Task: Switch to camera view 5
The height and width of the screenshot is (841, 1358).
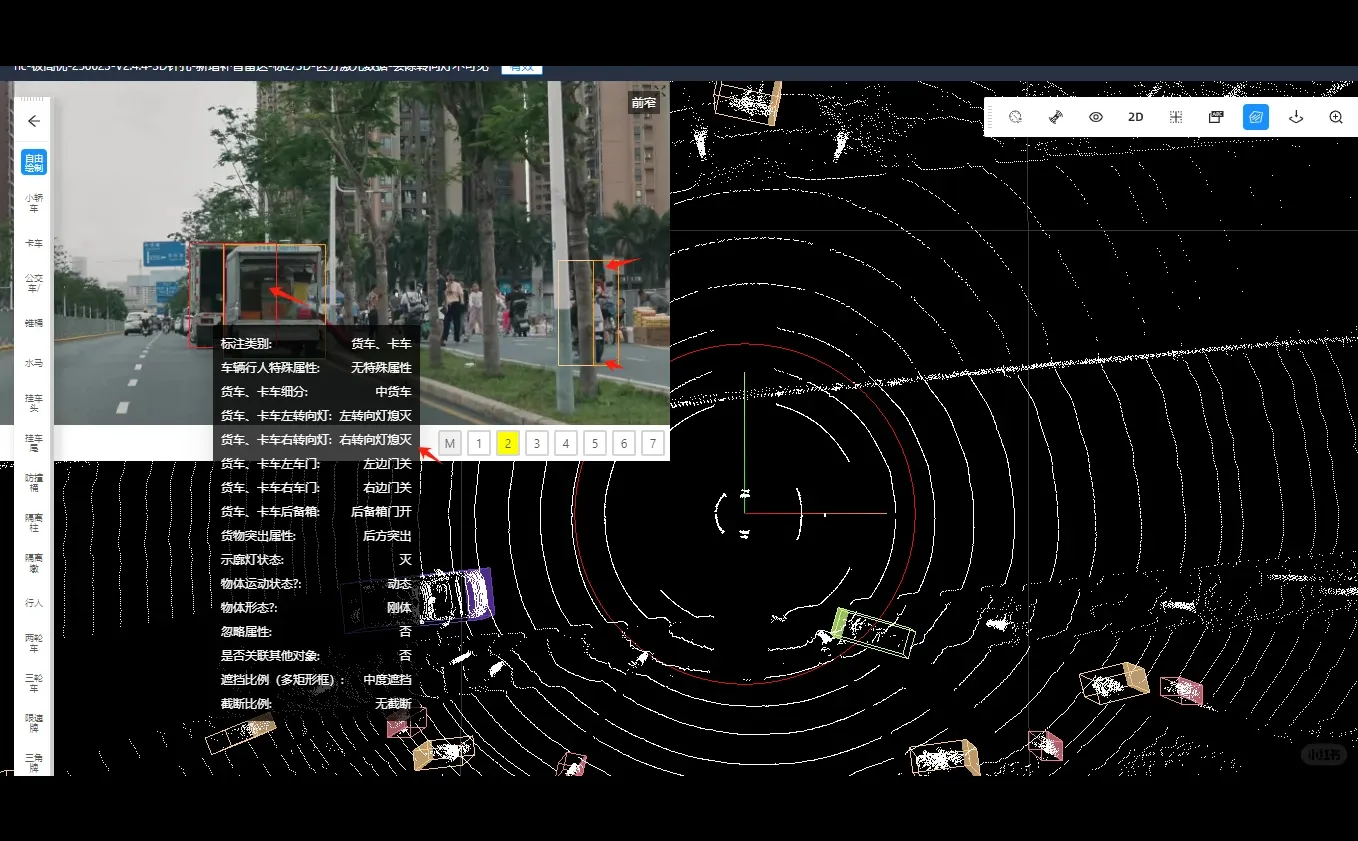Action: [x=595, y=443]
